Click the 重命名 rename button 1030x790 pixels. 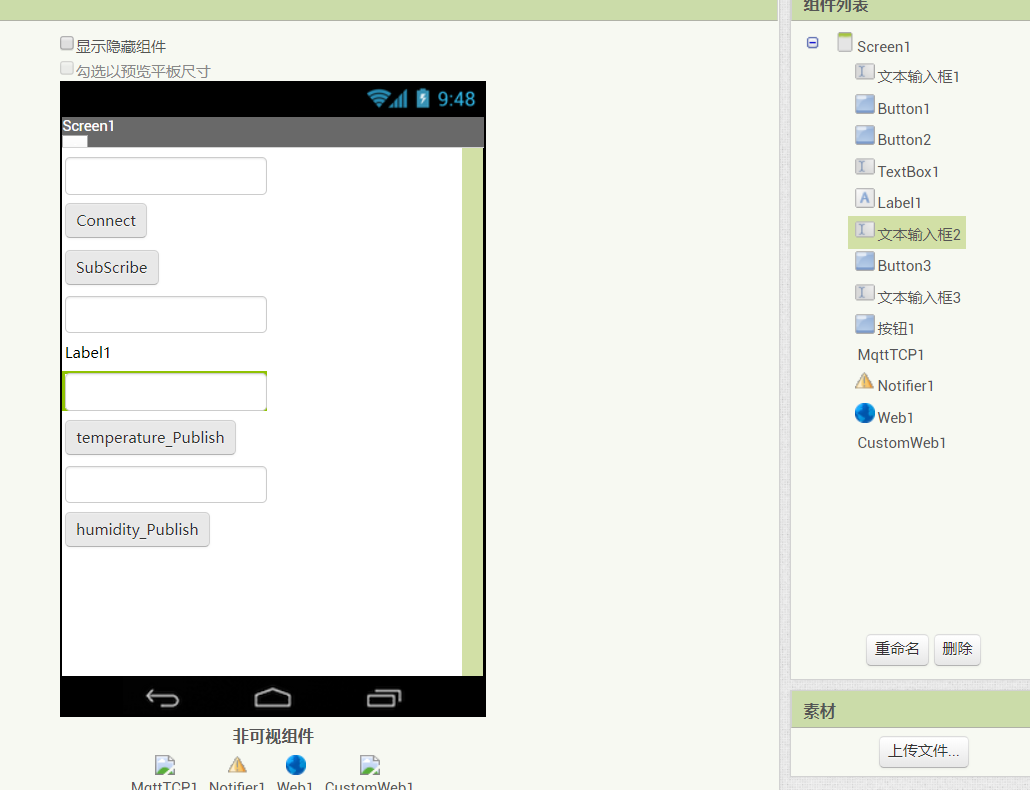click(x=897, y=649)
